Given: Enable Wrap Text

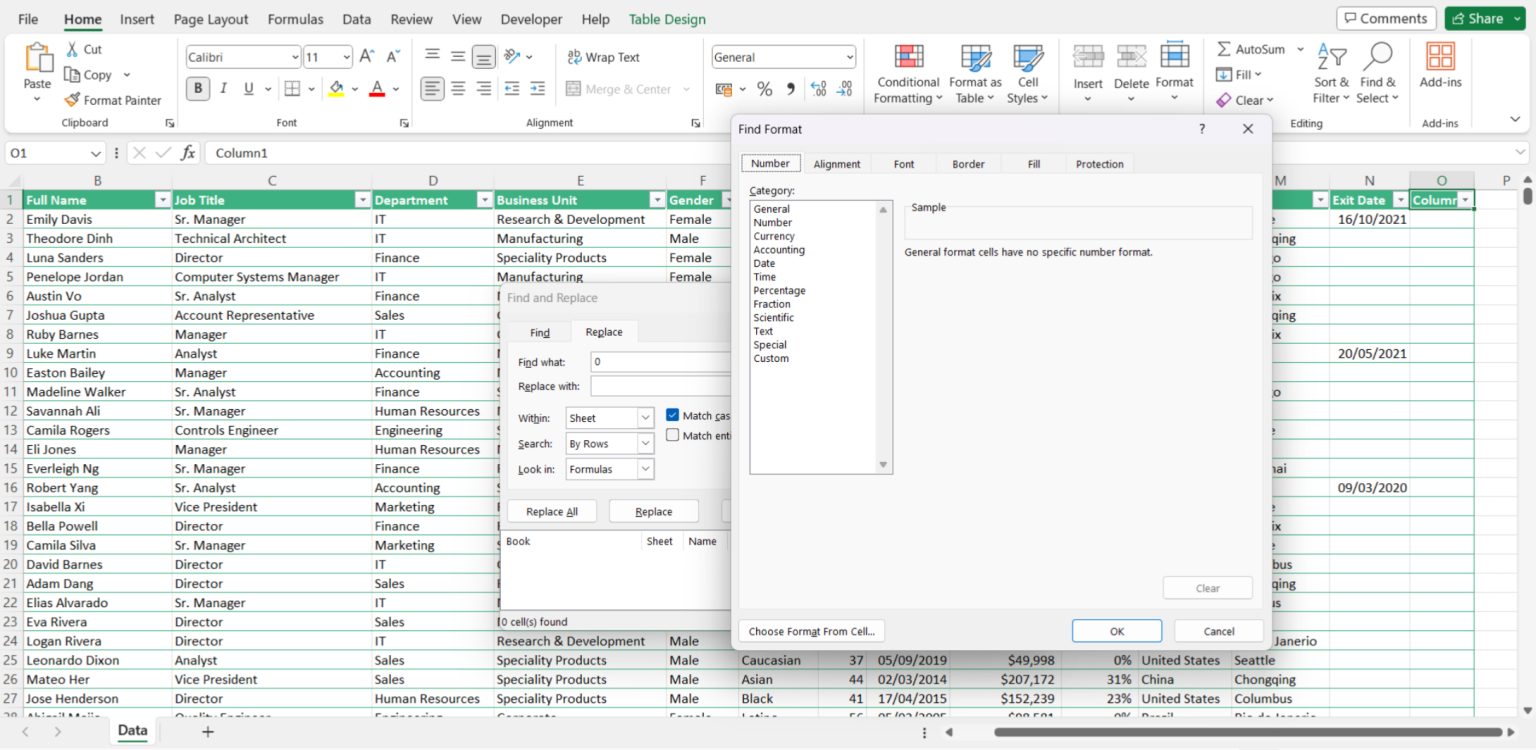Looking at the screenshot, I should click(x=602, y=57).
